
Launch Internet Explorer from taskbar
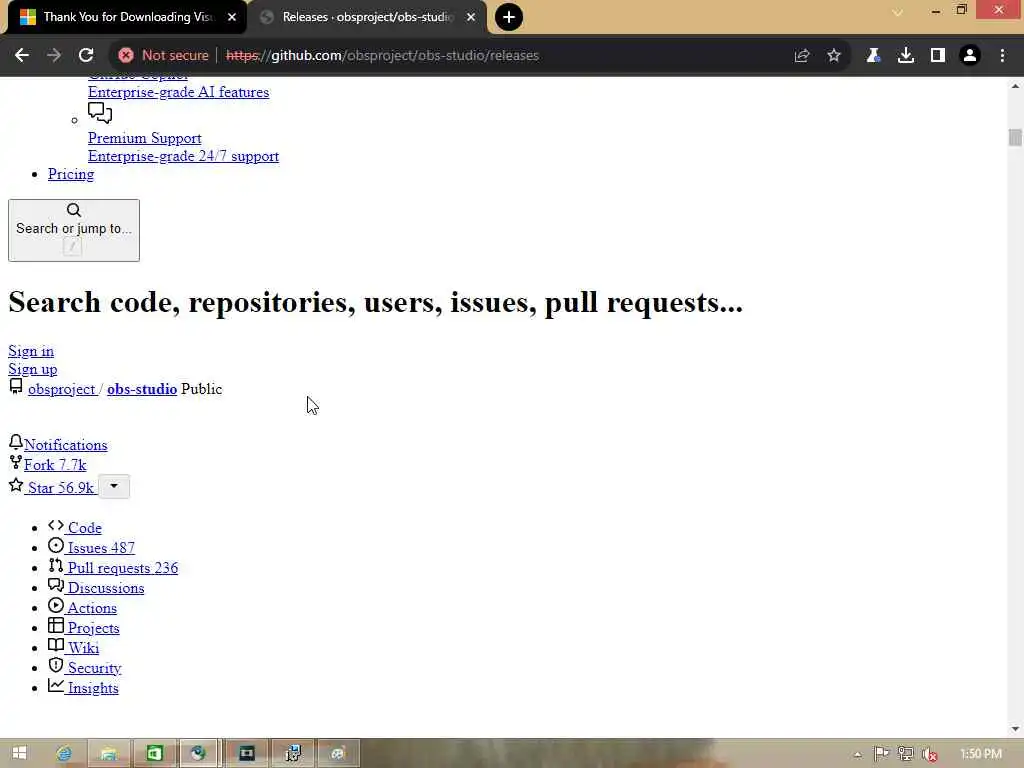coord(63,754)
